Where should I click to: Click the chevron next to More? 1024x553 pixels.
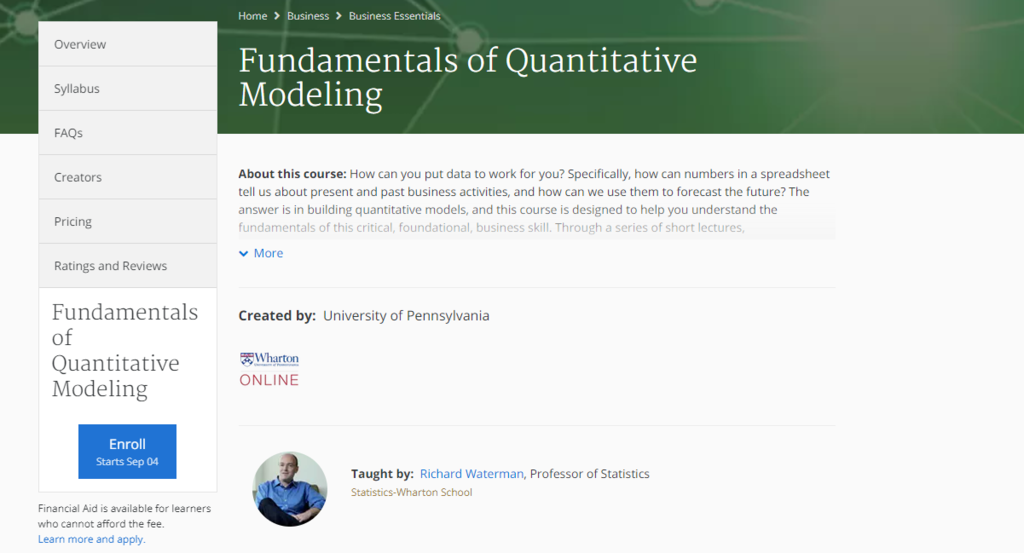(x=244, y=253)
